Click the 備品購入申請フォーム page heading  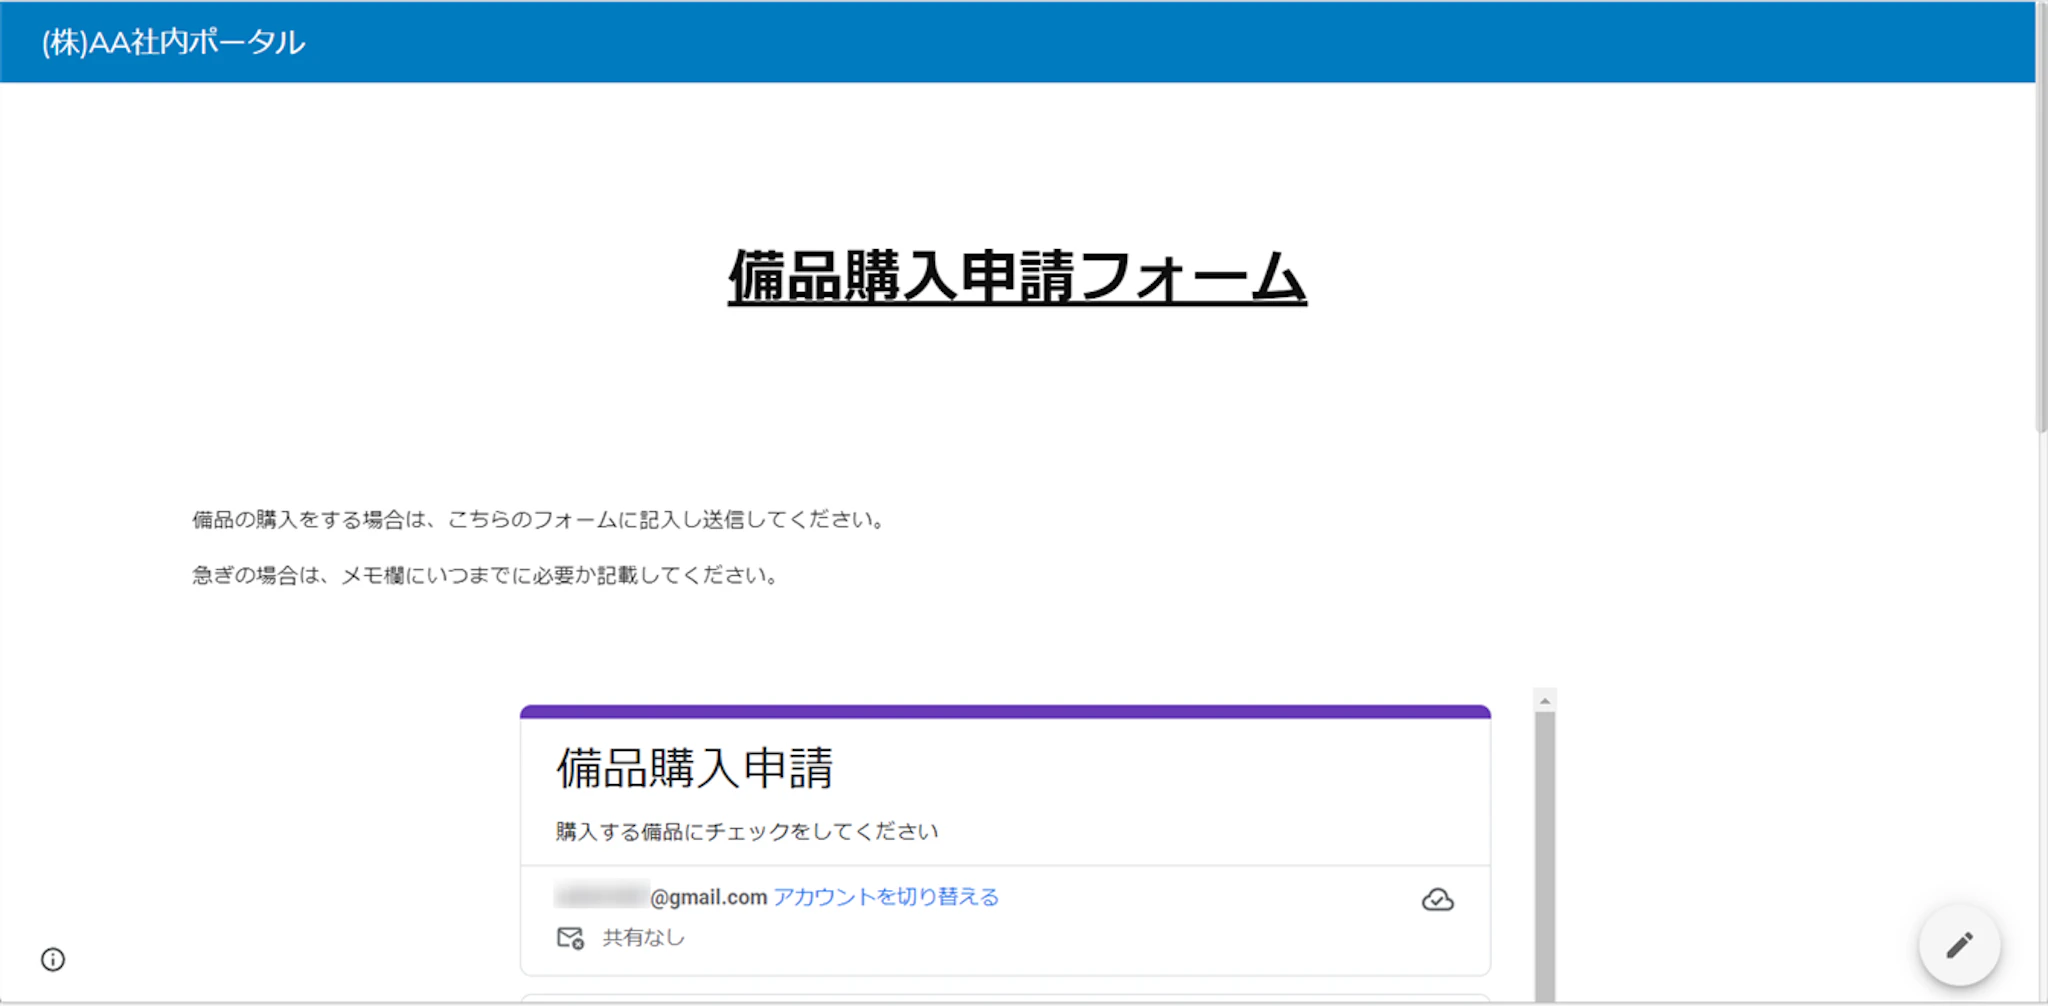pyautogui.click(x=1016, y=277)
